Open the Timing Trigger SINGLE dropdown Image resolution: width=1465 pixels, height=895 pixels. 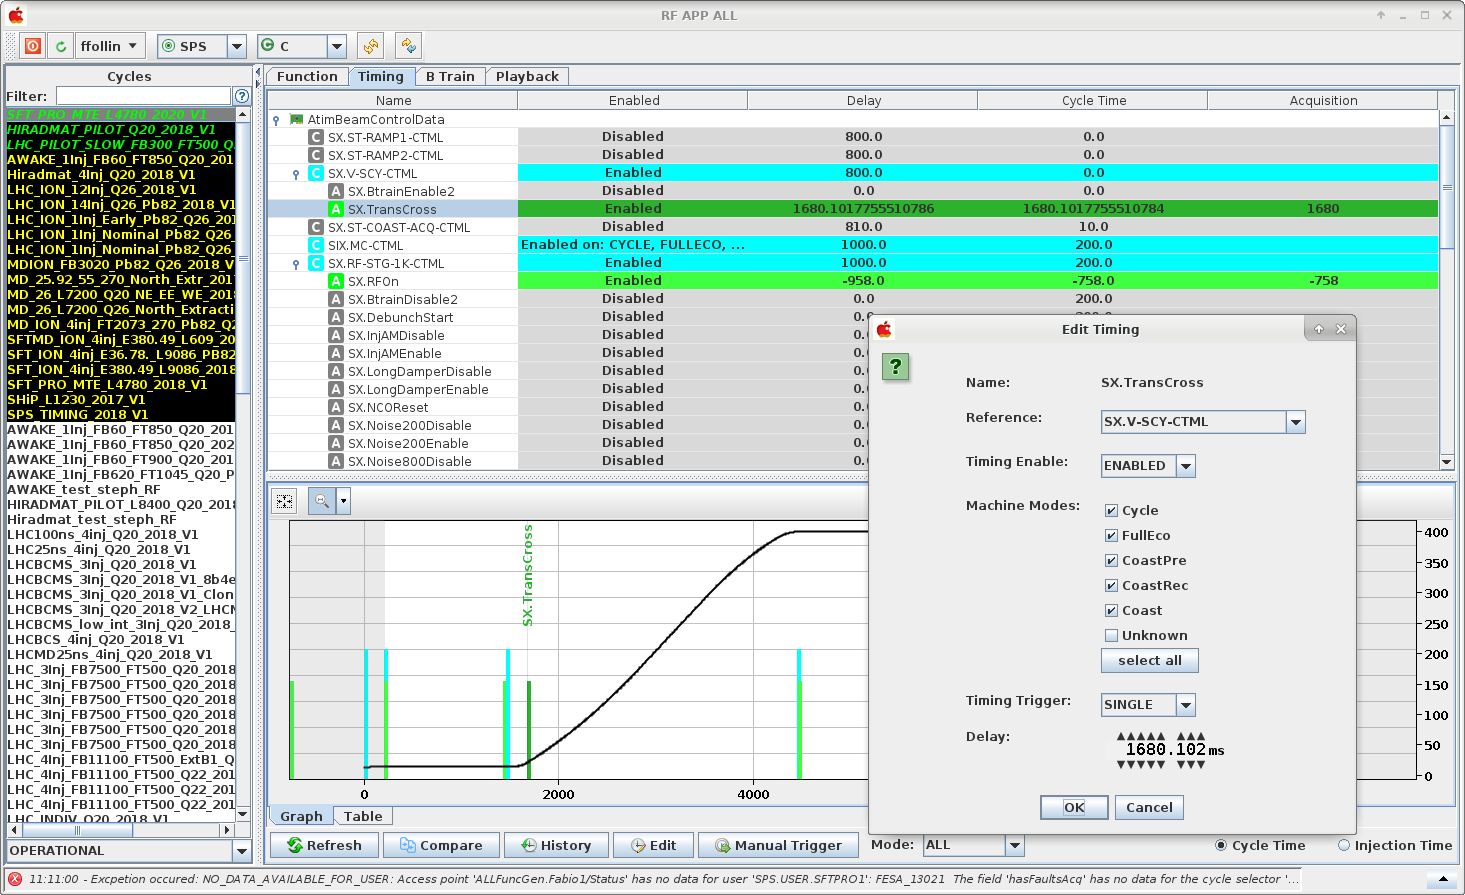pos(1186,705)
